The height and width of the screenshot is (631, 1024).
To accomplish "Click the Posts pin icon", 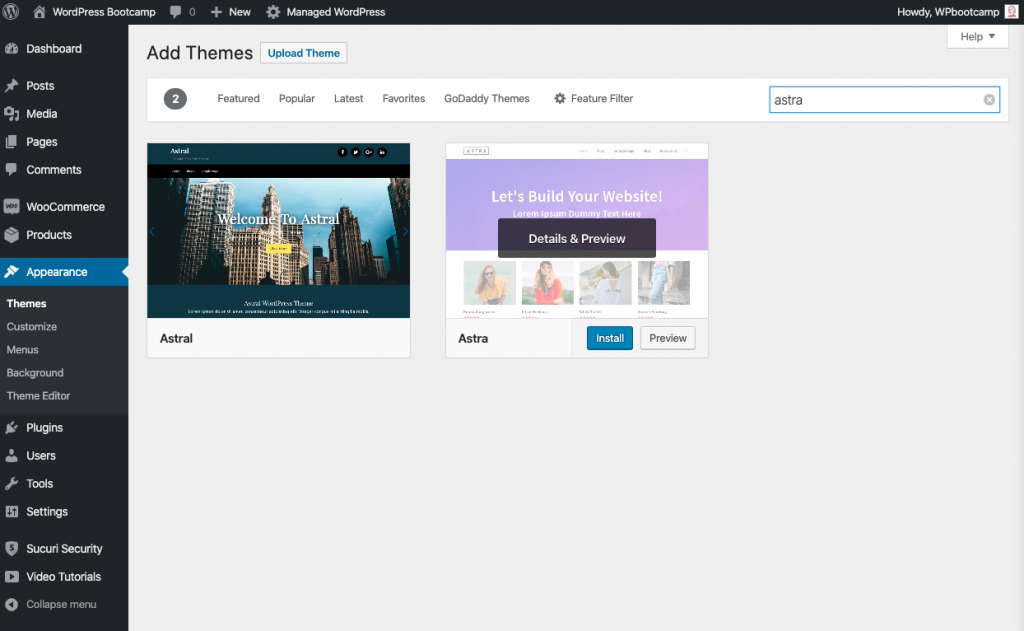I will [12, 86].
